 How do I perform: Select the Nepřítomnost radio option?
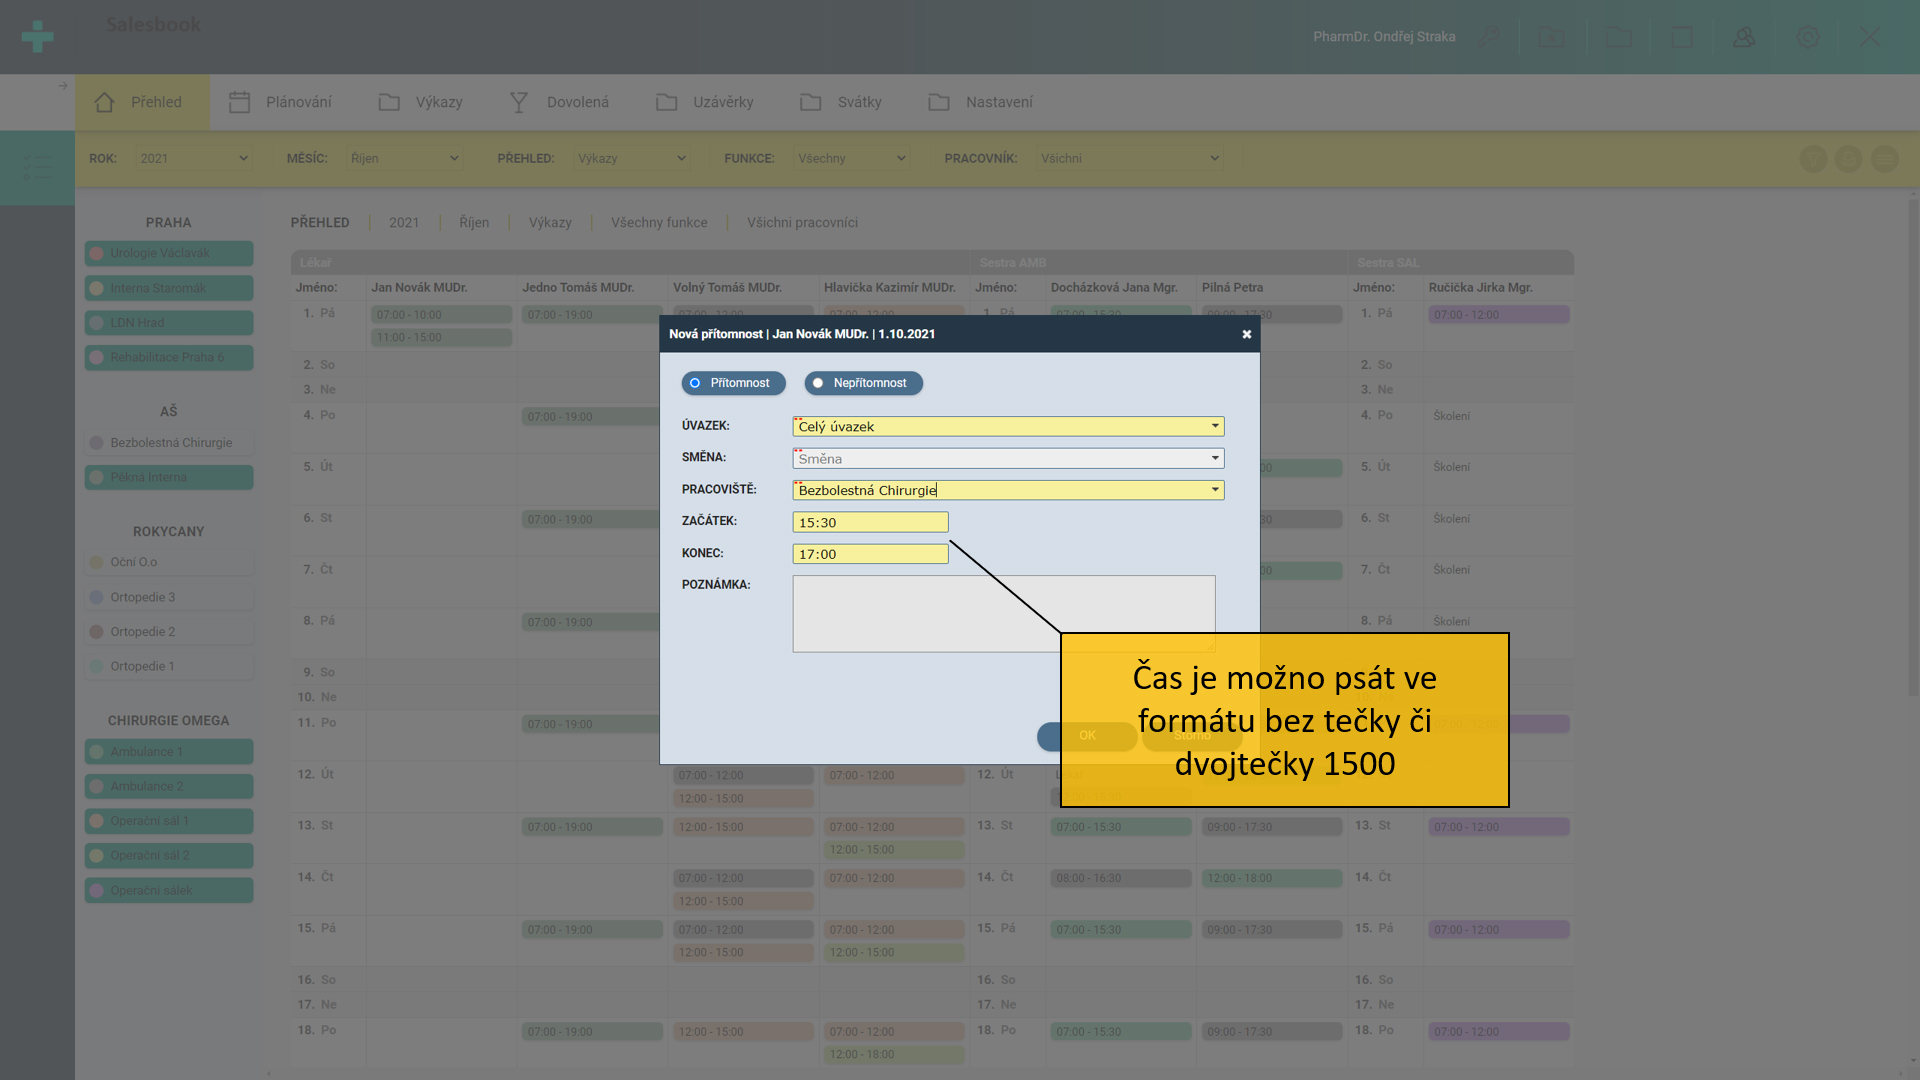[863, 383]
